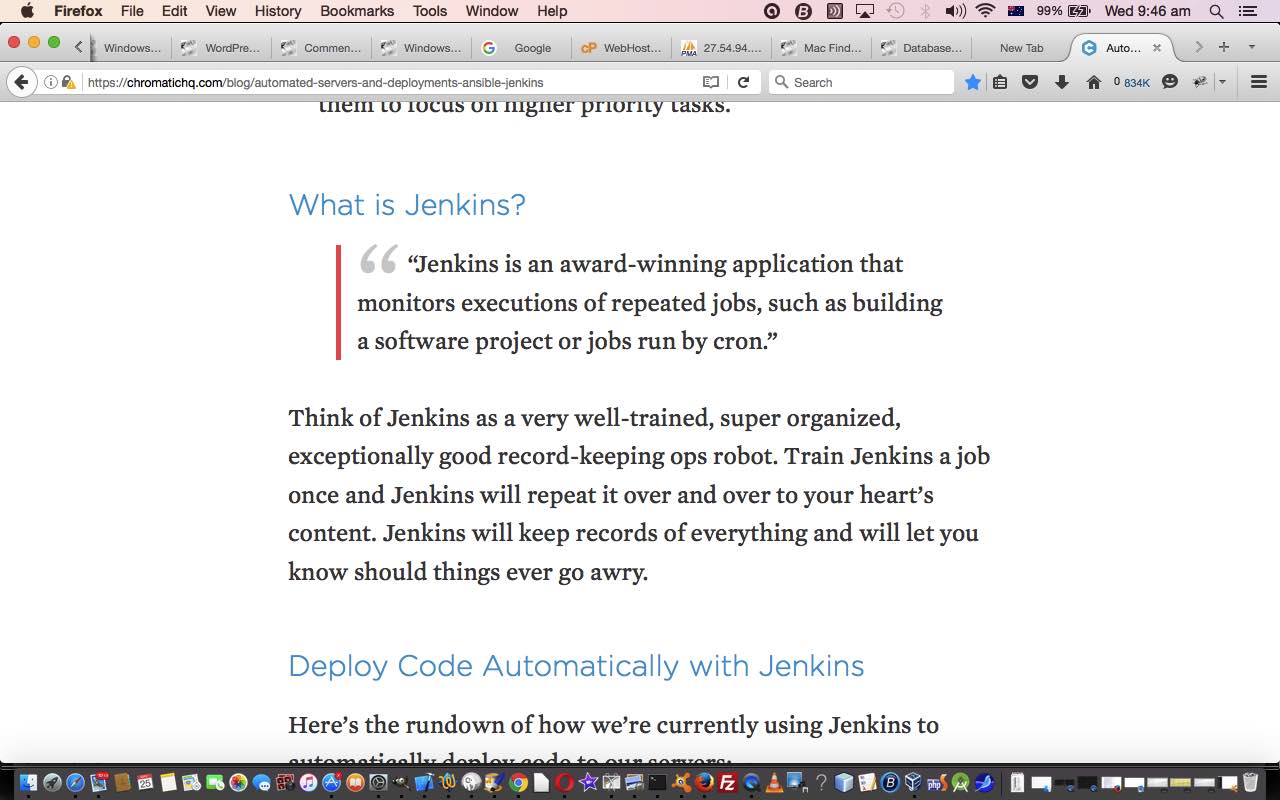The width and height of the screenshot is (1280, 800).
Task: Open Android Studio from the Dock
Action: 960,782
